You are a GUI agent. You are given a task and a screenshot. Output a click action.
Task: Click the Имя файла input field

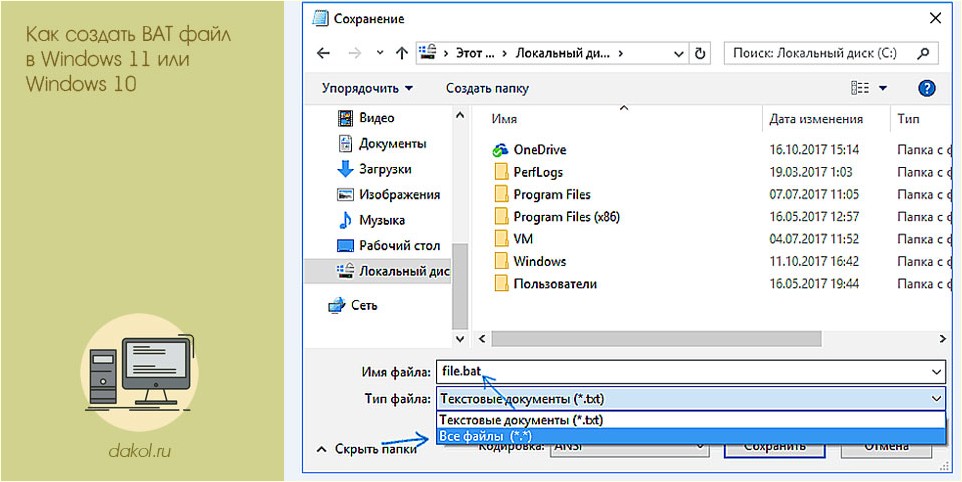[691, 372]
